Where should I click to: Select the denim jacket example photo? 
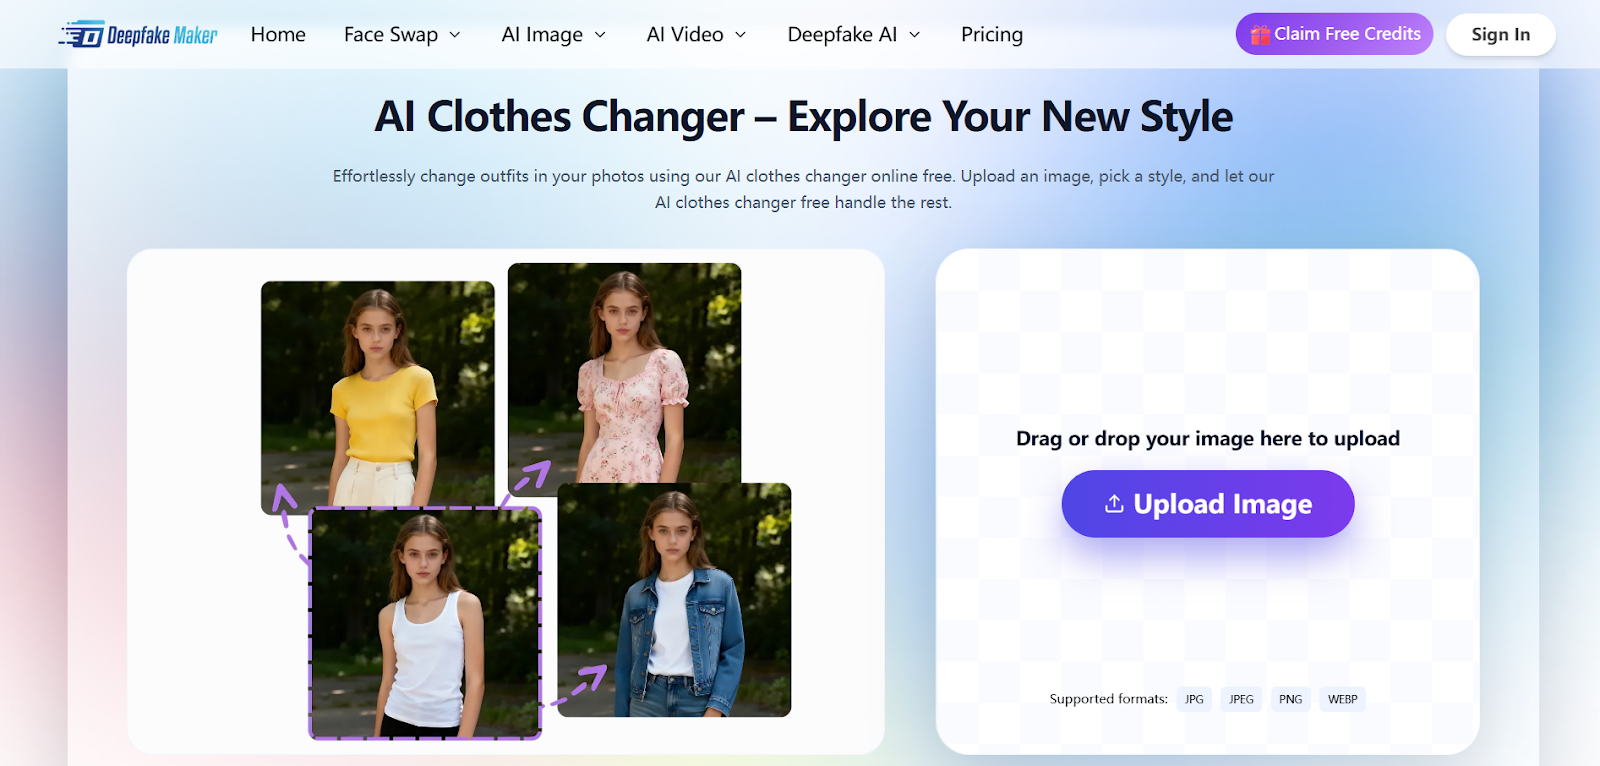coord(674,600)
